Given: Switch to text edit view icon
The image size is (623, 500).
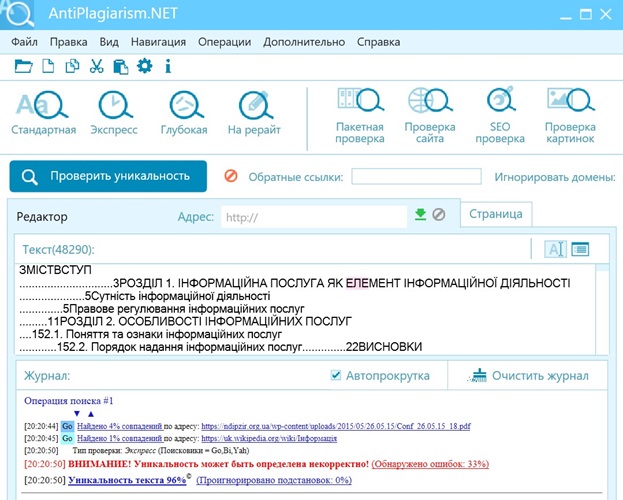Looking at the screenshot, I should coord(555,249).
